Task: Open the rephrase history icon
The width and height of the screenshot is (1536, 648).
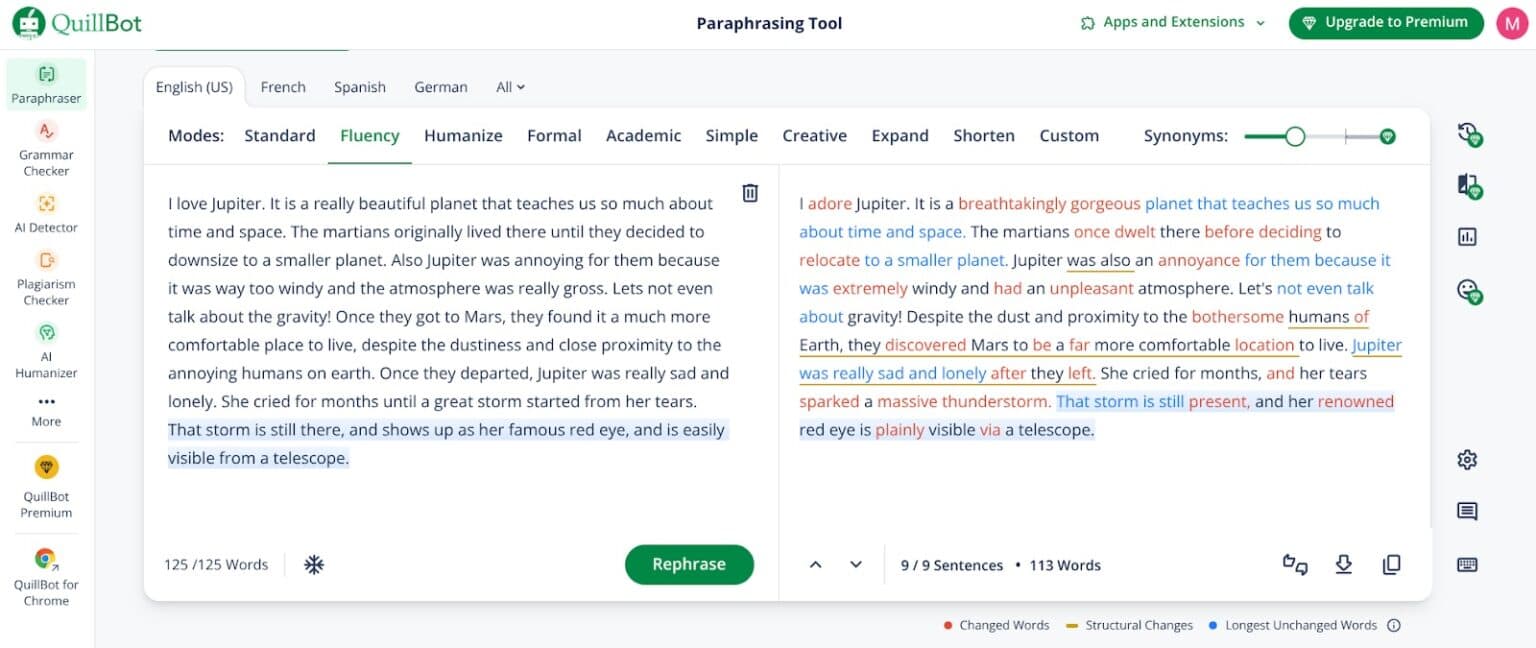Action: point(1470,135)
